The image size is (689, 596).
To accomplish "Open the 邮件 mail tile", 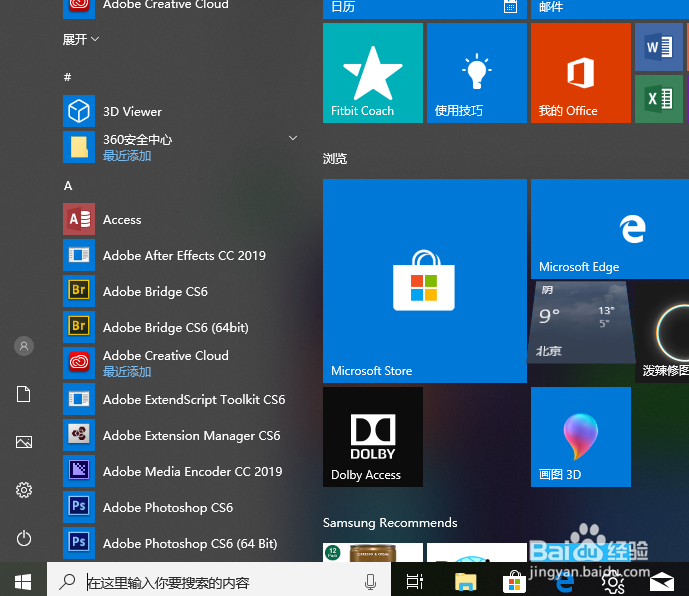I will pos(610,9).
